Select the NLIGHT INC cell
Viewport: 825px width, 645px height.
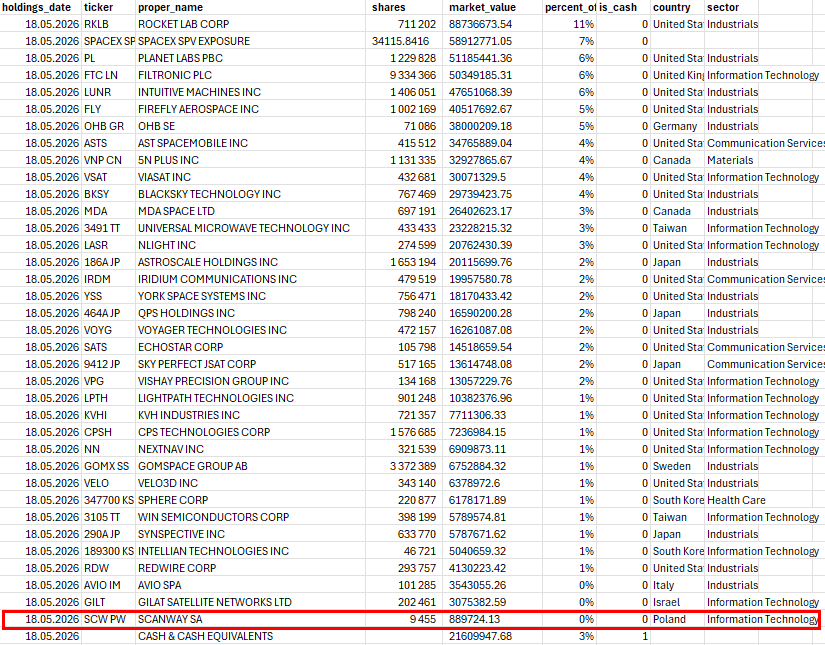tap(250, 245)
